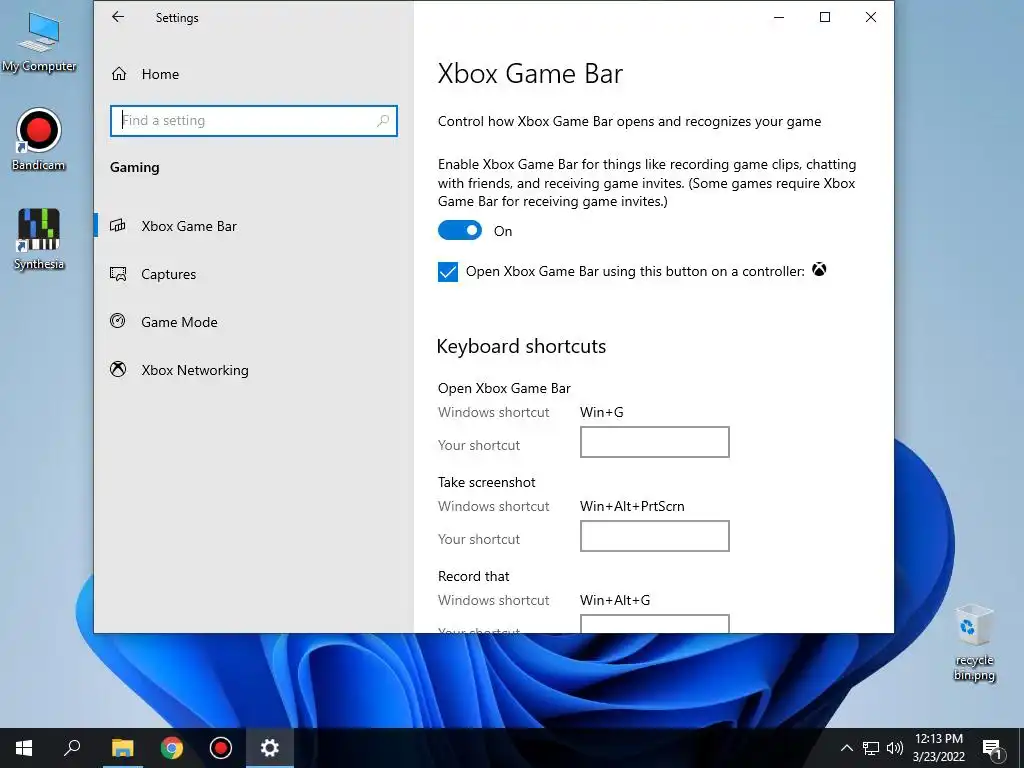Turn off the Xbox Game Bar toggle
The width and height of the screenshot is (1024, 768).
point(460,230)
